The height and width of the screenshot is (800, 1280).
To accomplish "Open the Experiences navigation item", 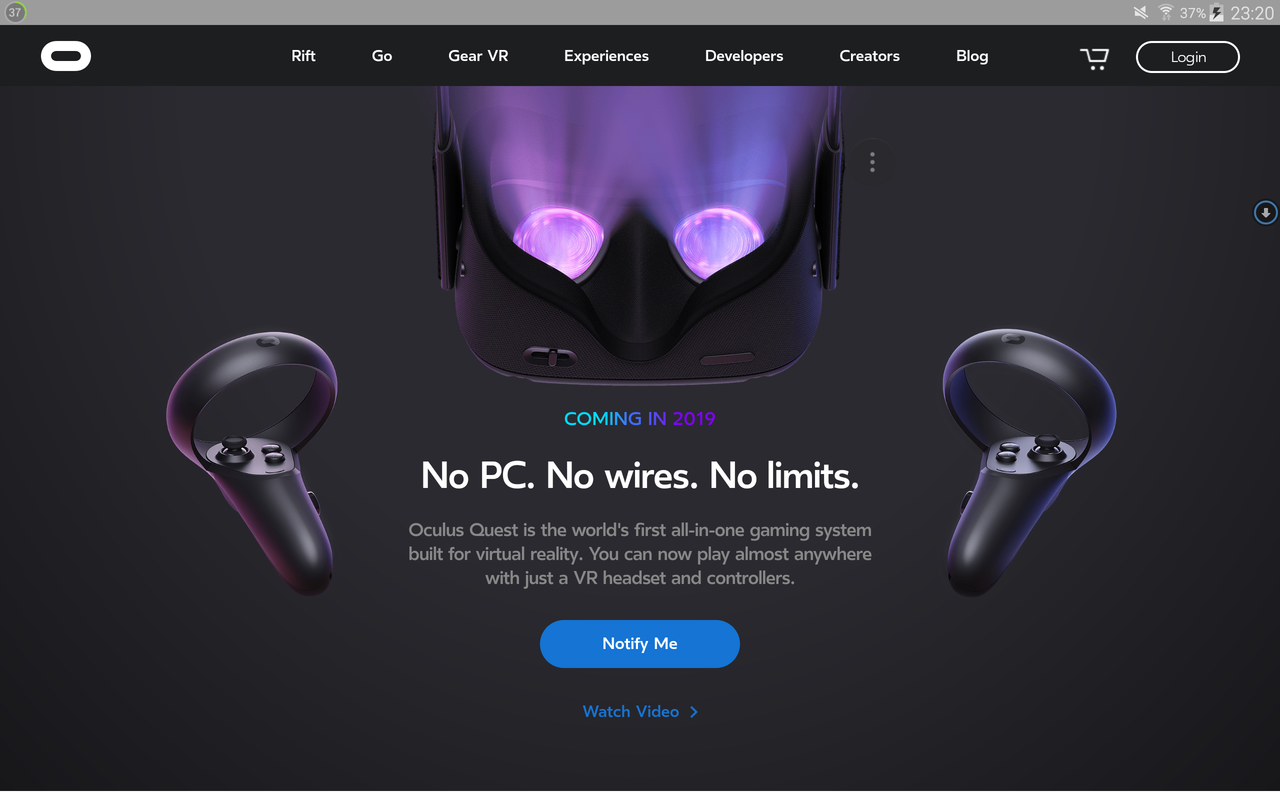I will pos(606,56).
